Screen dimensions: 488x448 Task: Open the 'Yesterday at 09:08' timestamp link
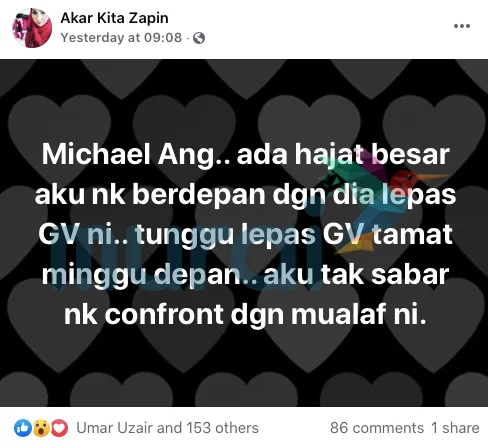pyautogui.click(x=121, y=38)
